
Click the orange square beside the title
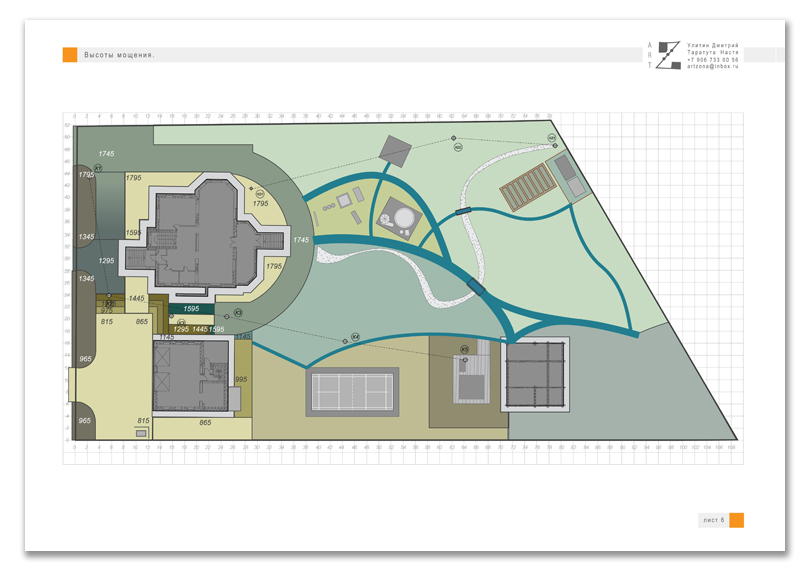70,55
